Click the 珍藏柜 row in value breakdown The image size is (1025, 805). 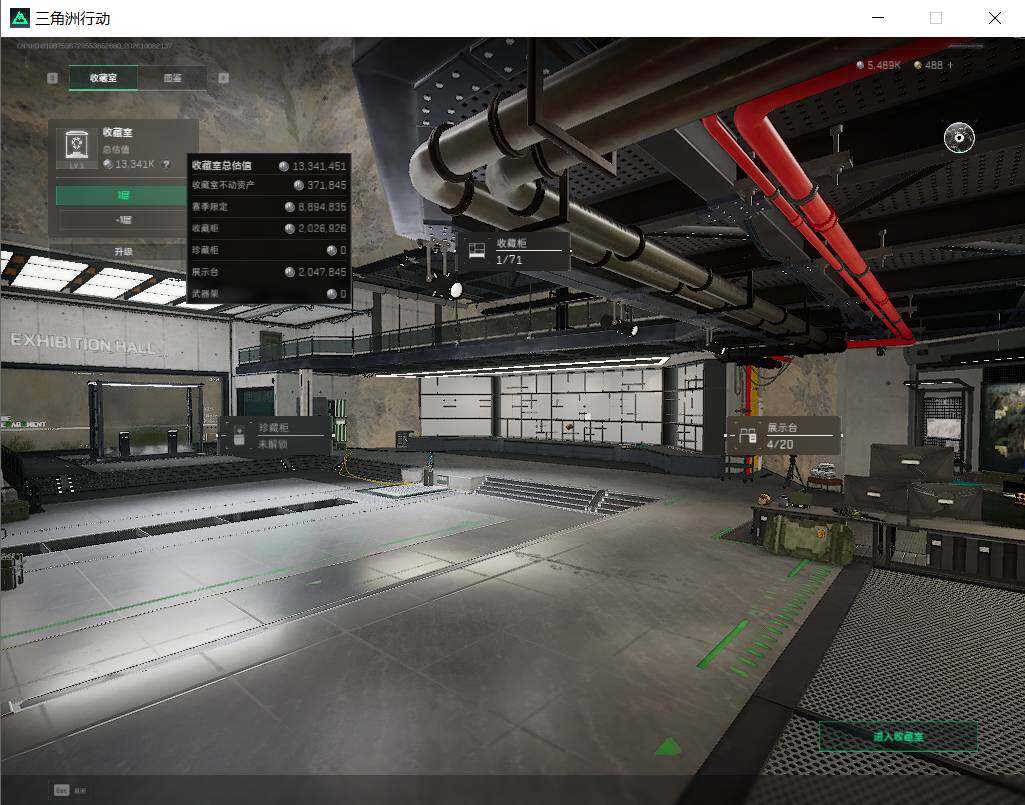point(269,250)
